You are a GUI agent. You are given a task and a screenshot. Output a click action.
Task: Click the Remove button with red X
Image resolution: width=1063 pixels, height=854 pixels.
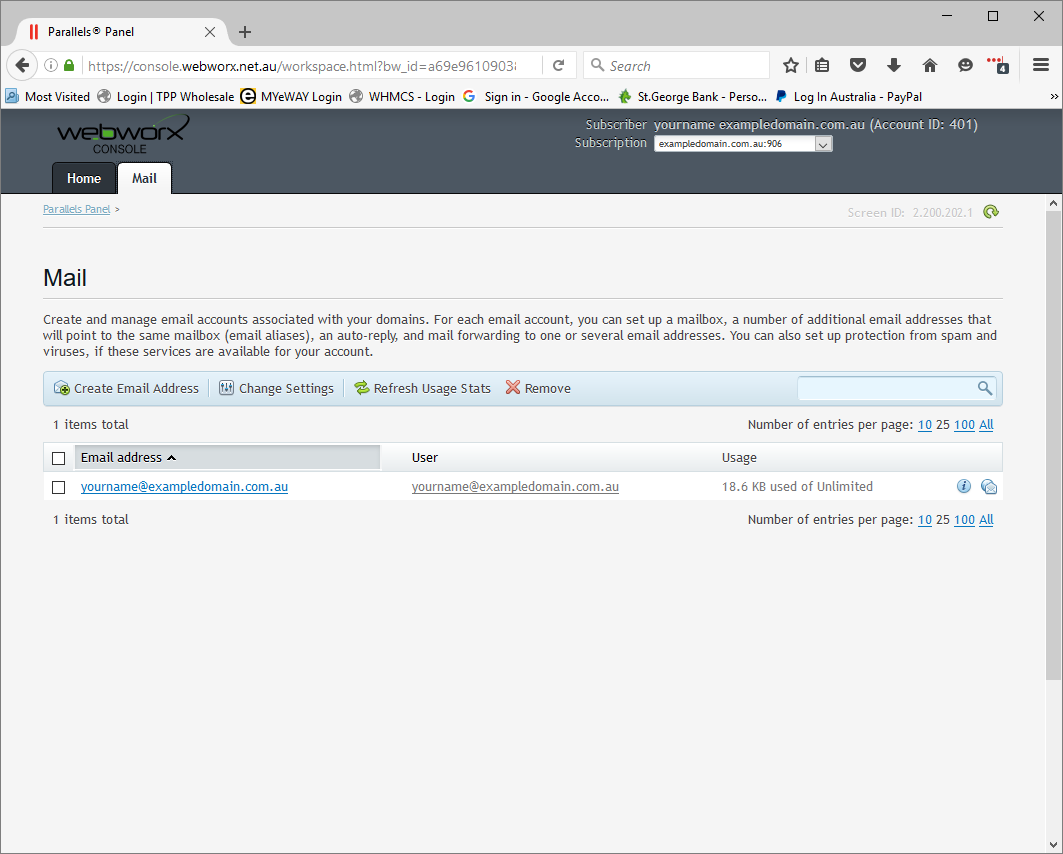click(x=538, y=388)
